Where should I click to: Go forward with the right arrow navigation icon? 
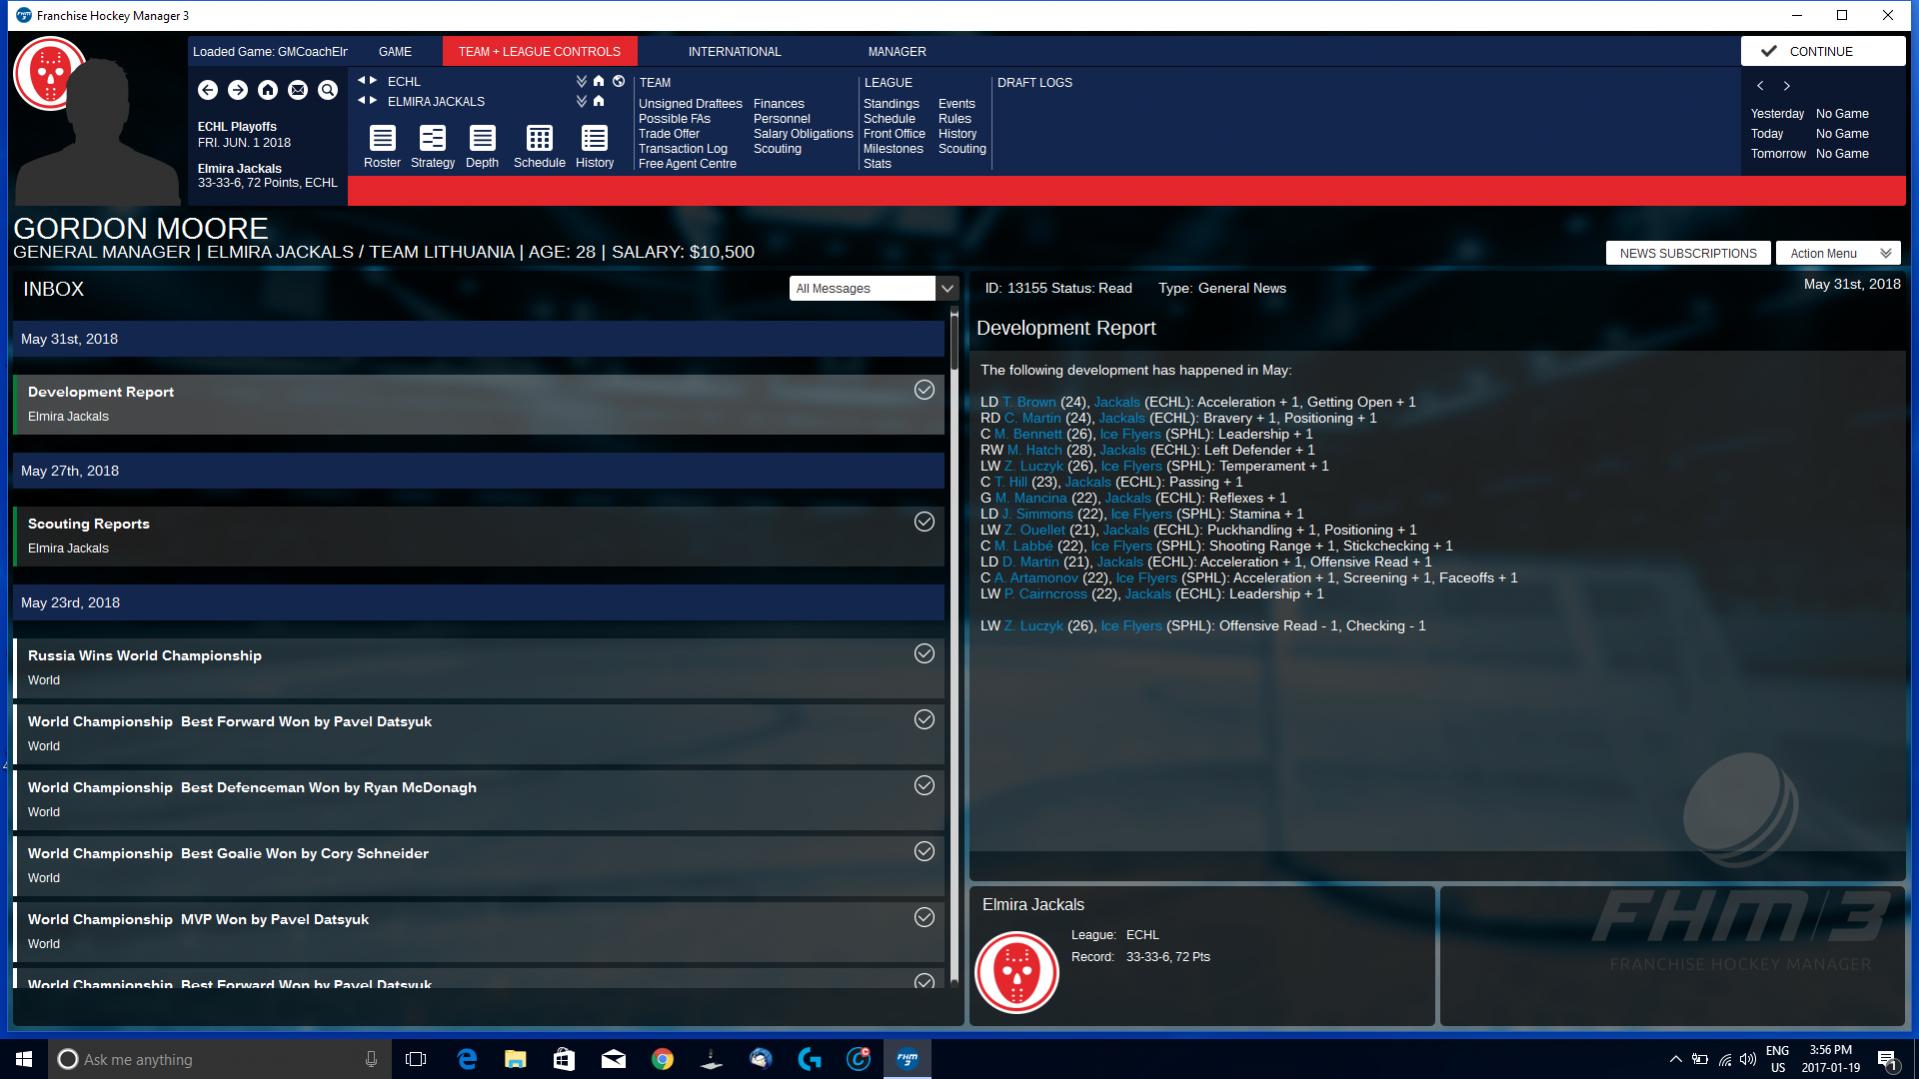pyautogui.click(x=238, y=90)
